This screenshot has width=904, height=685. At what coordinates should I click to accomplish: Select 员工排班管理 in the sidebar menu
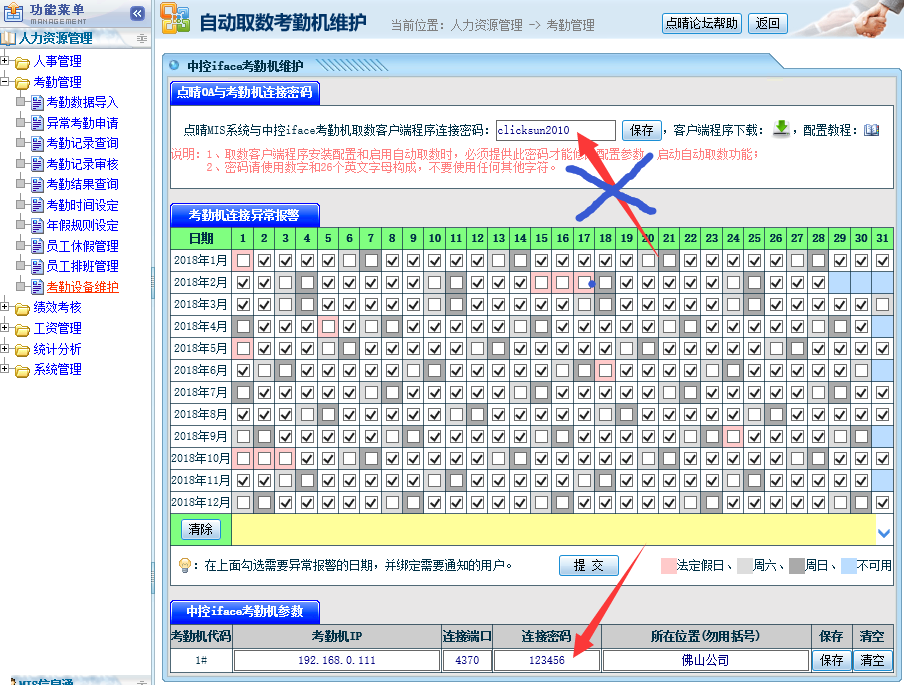click(x=82, y=266)
